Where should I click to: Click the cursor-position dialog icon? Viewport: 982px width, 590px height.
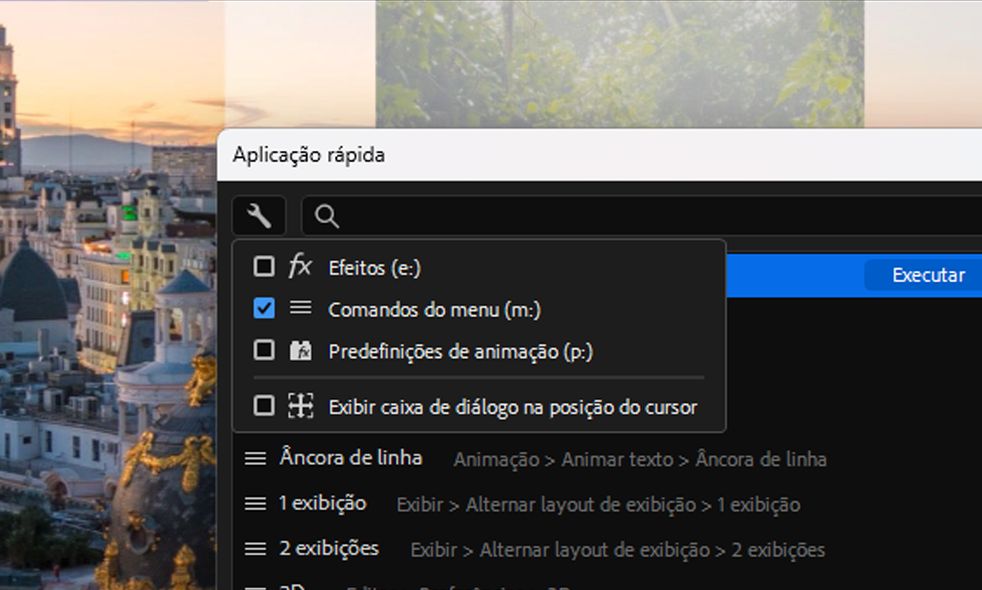[300, 406]
